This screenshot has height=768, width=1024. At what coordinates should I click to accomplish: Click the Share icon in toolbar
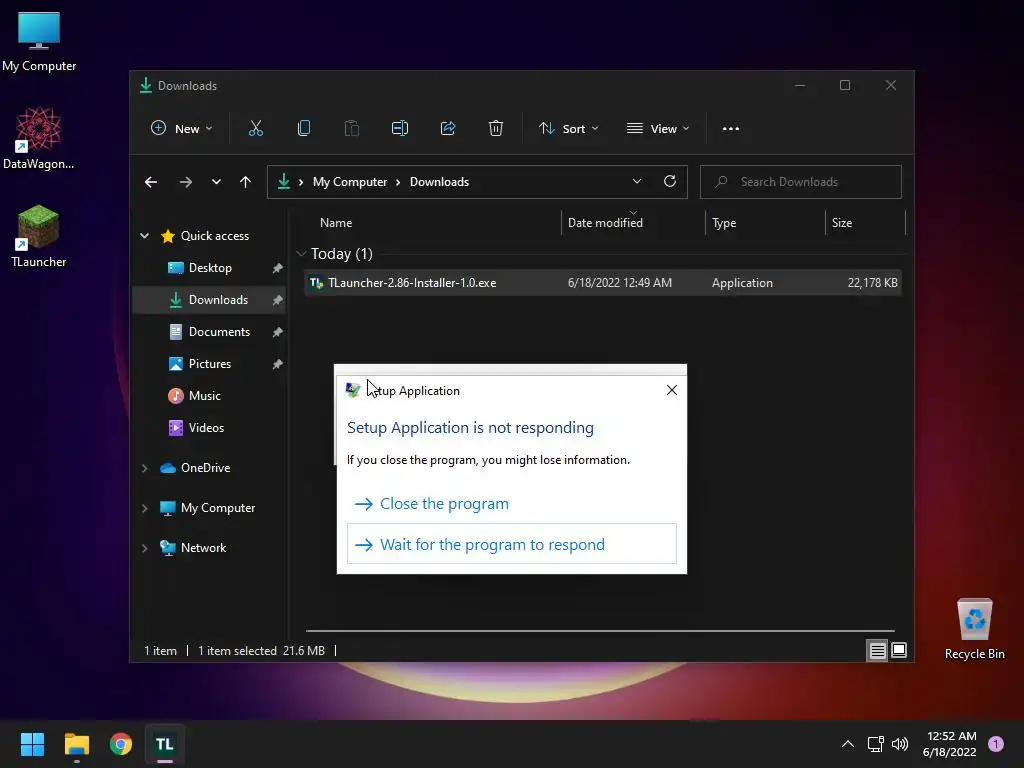pyautogui.click(x=448, y=129)
